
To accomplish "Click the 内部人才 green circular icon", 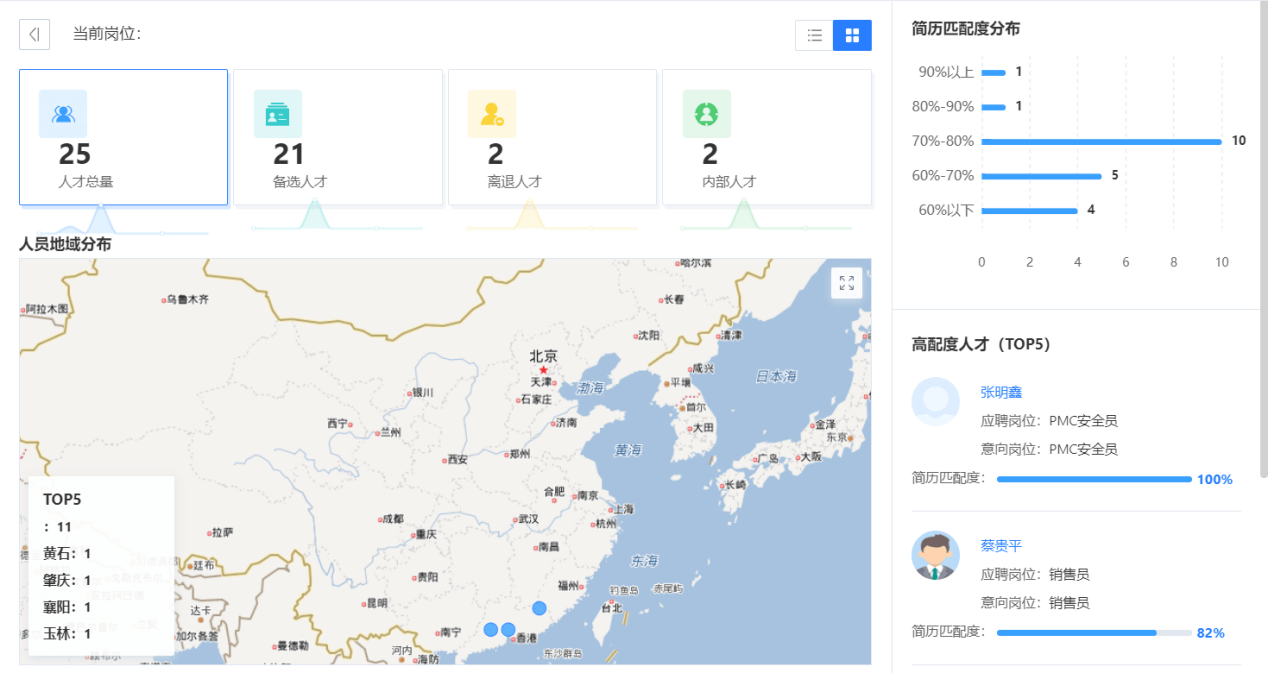I will tap(706, 114).
